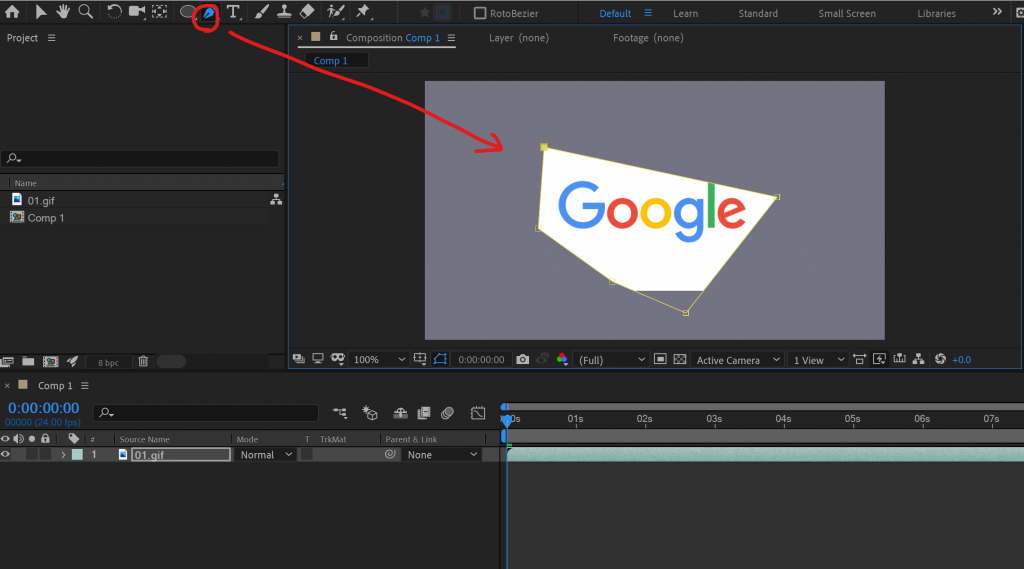1024x569 pixels.
Task: Click the 03s mark on timeline ruler
Action: (714, 419)
